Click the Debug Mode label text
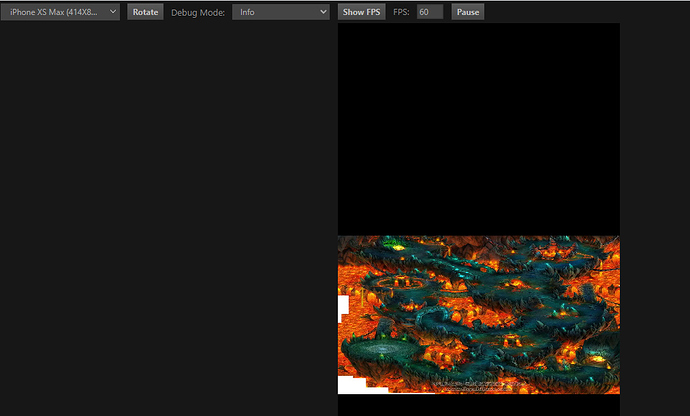The height and width of the screenshot is (416, 690). click(x=198, y=13)
